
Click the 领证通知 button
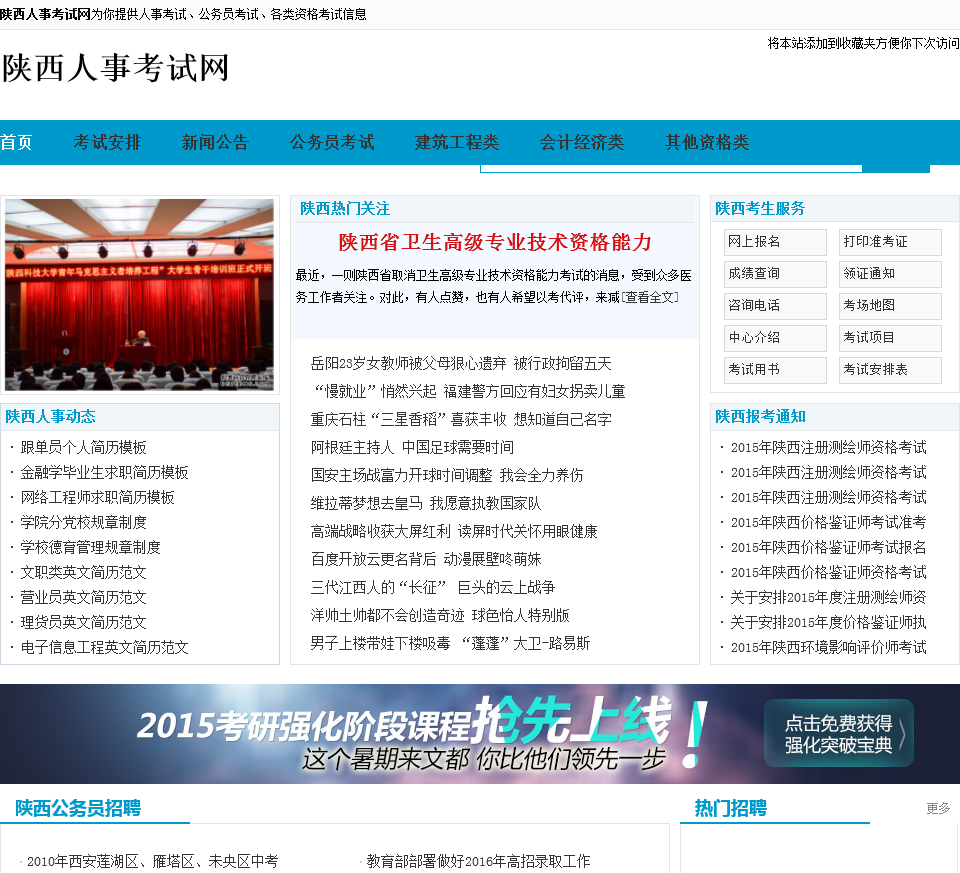tap(890, 274)
